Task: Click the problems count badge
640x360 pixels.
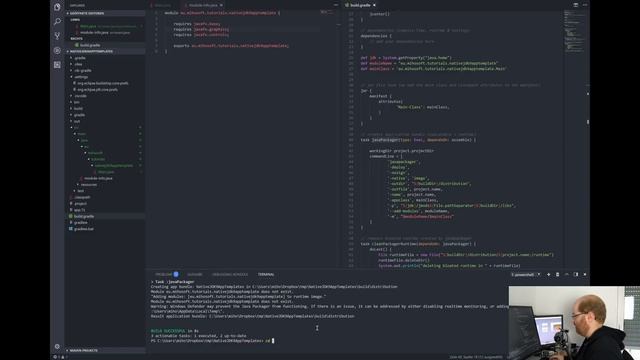Action: click(x=176, y=274)
